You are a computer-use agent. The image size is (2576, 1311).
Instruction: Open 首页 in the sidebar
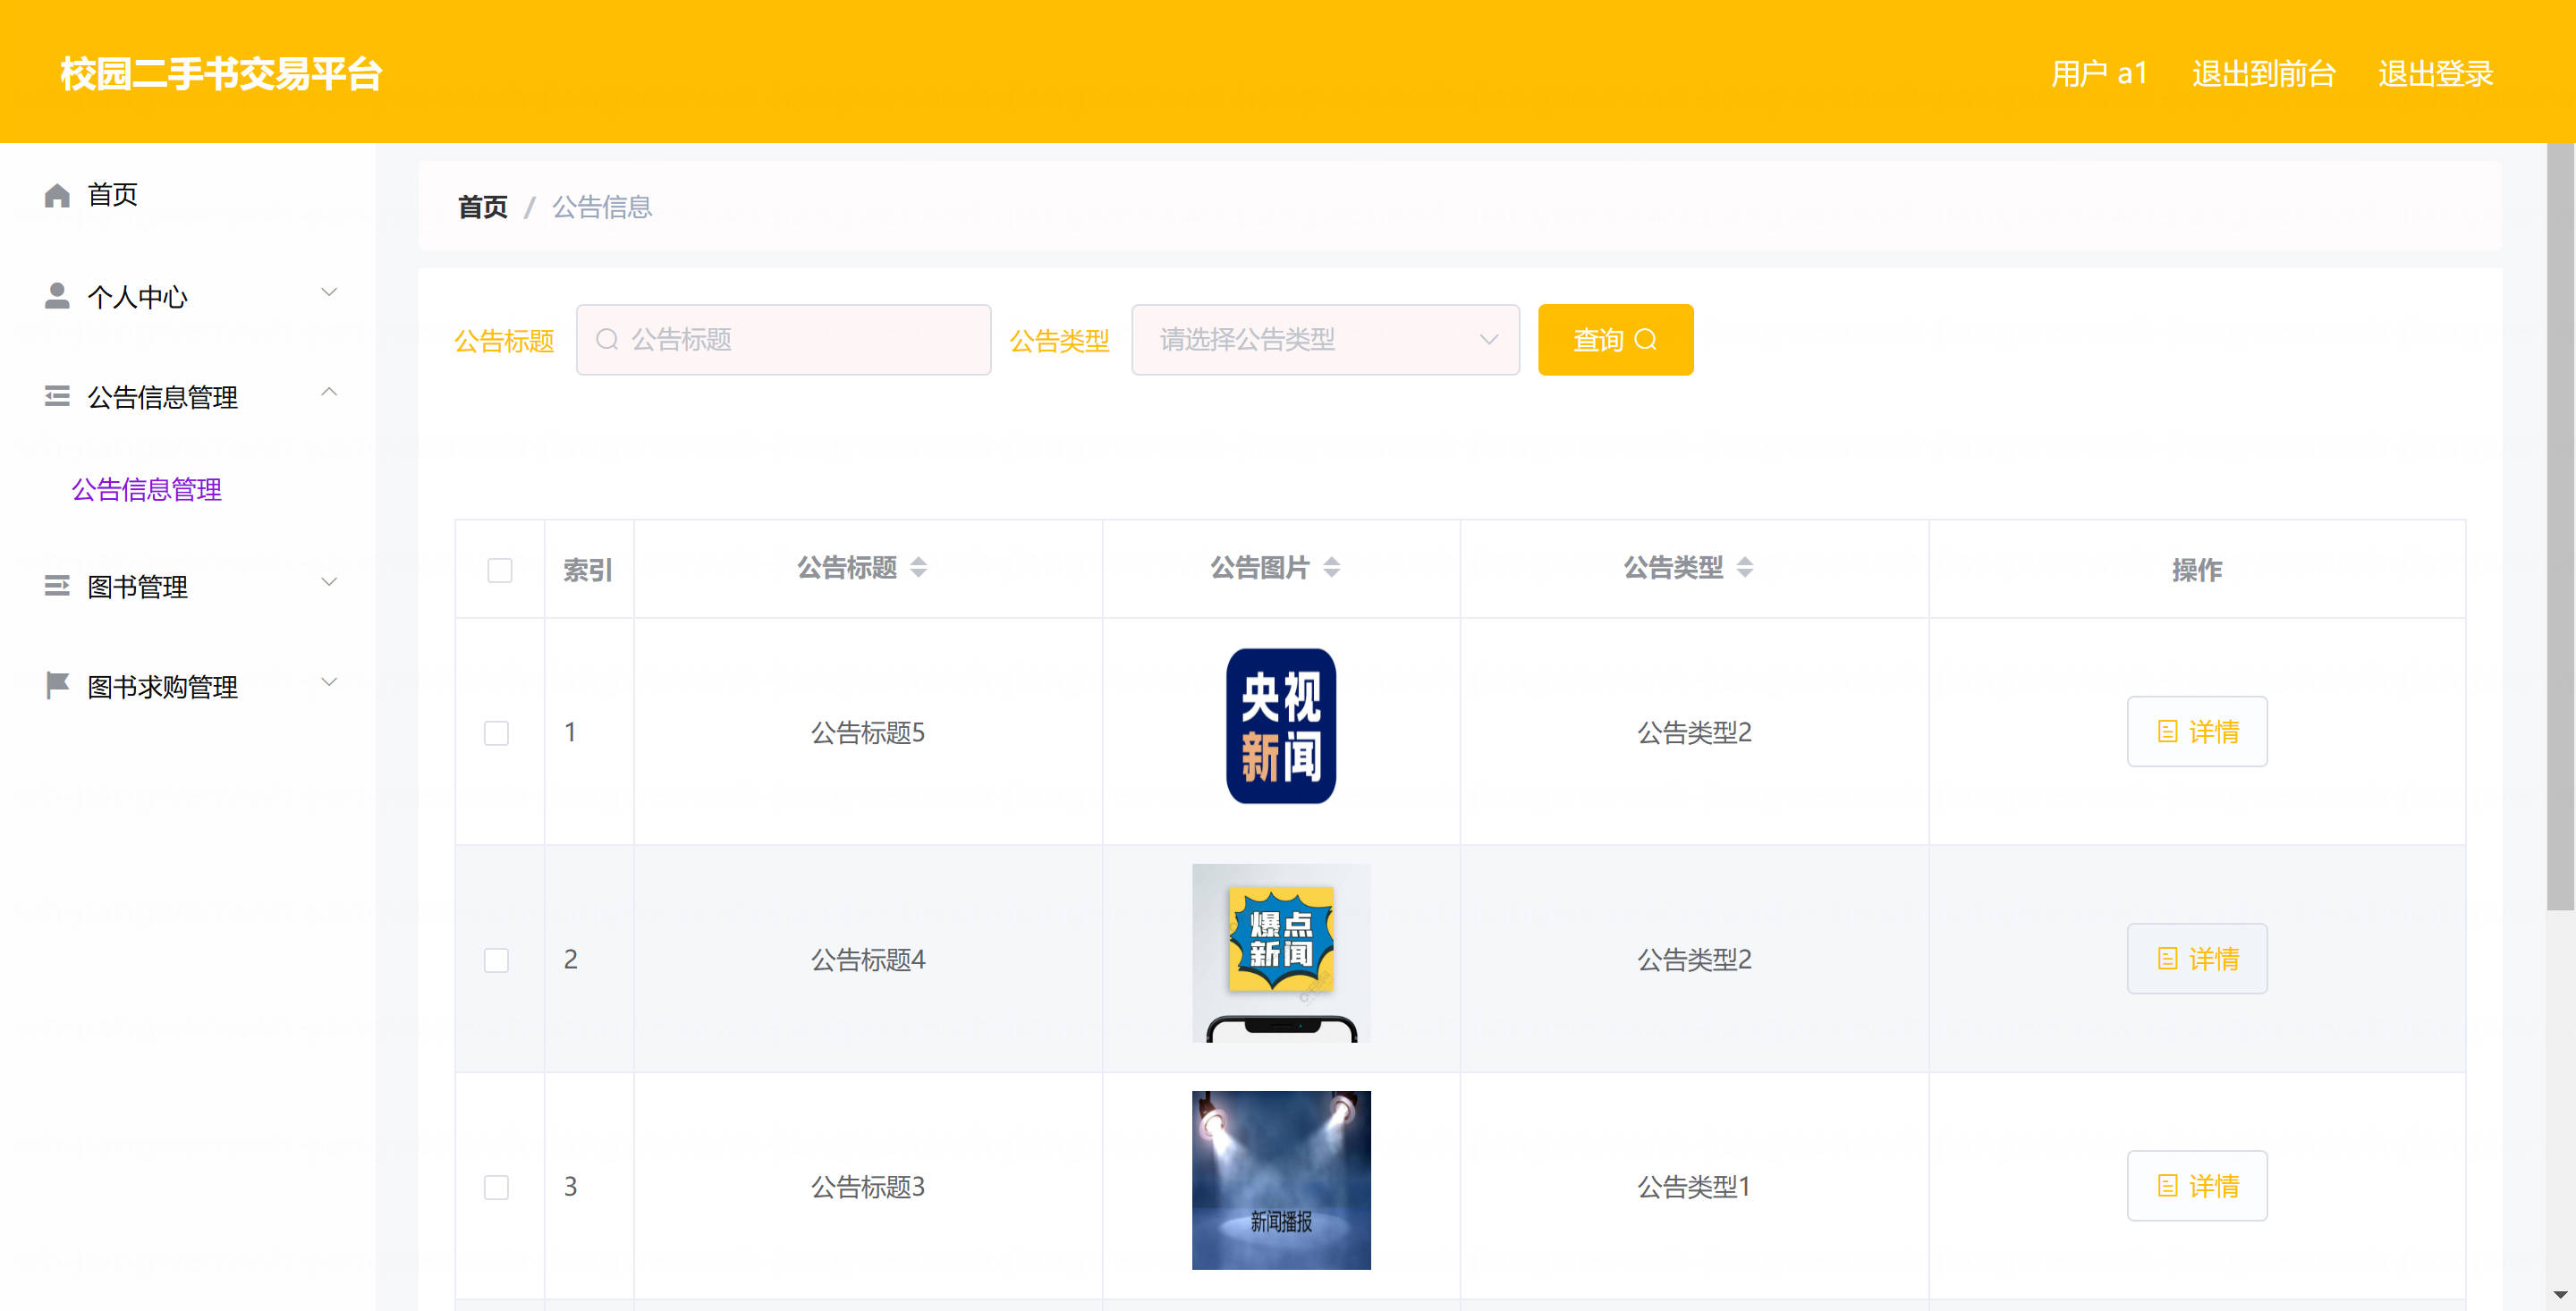(x=188, y=195)
